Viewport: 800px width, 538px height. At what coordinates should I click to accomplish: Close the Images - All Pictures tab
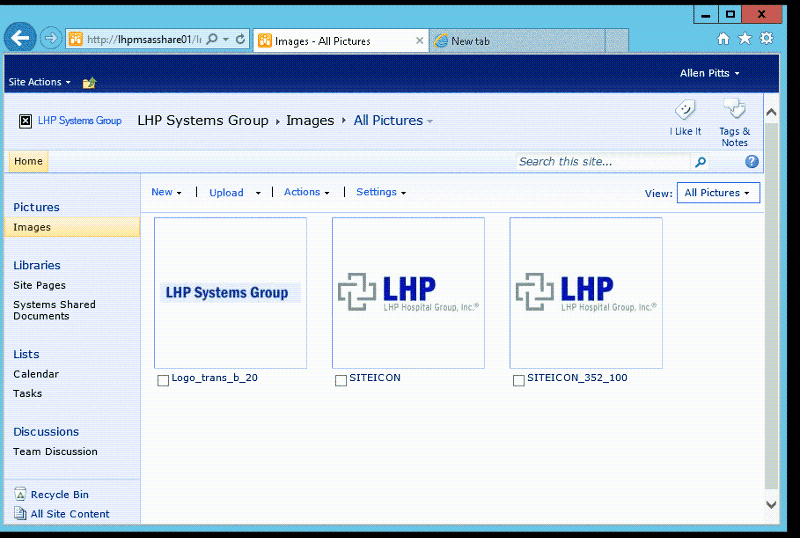coord(419,40)
